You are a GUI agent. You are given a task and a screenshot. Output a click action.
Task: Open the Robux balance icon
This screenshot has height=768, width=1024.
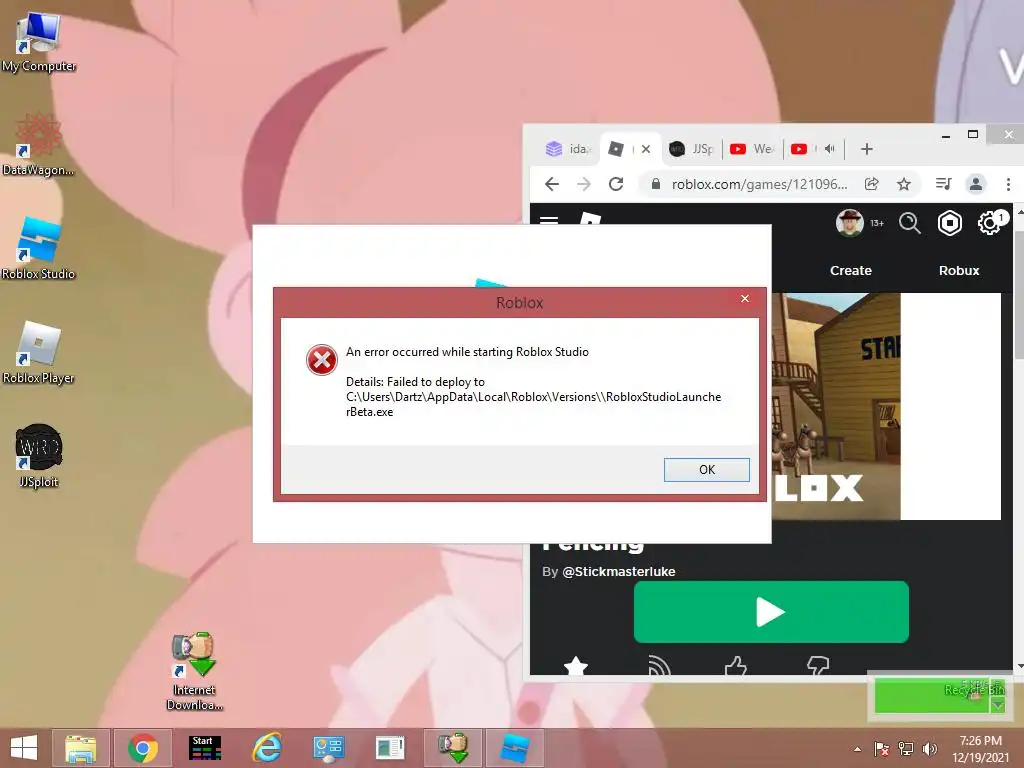coord(950,223)
